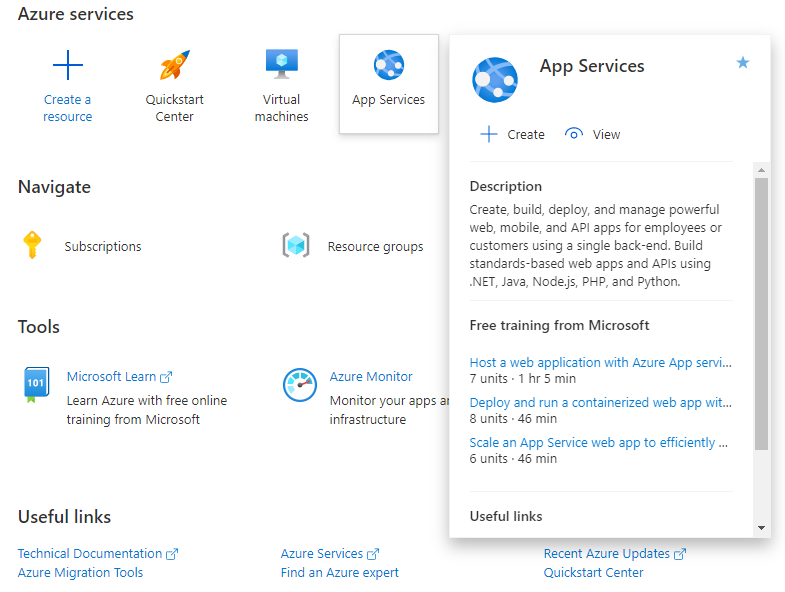Open the Resource groups cube icon
This screenshot has height=592, width=785.
pyautogui.click(x=296, y=245)
